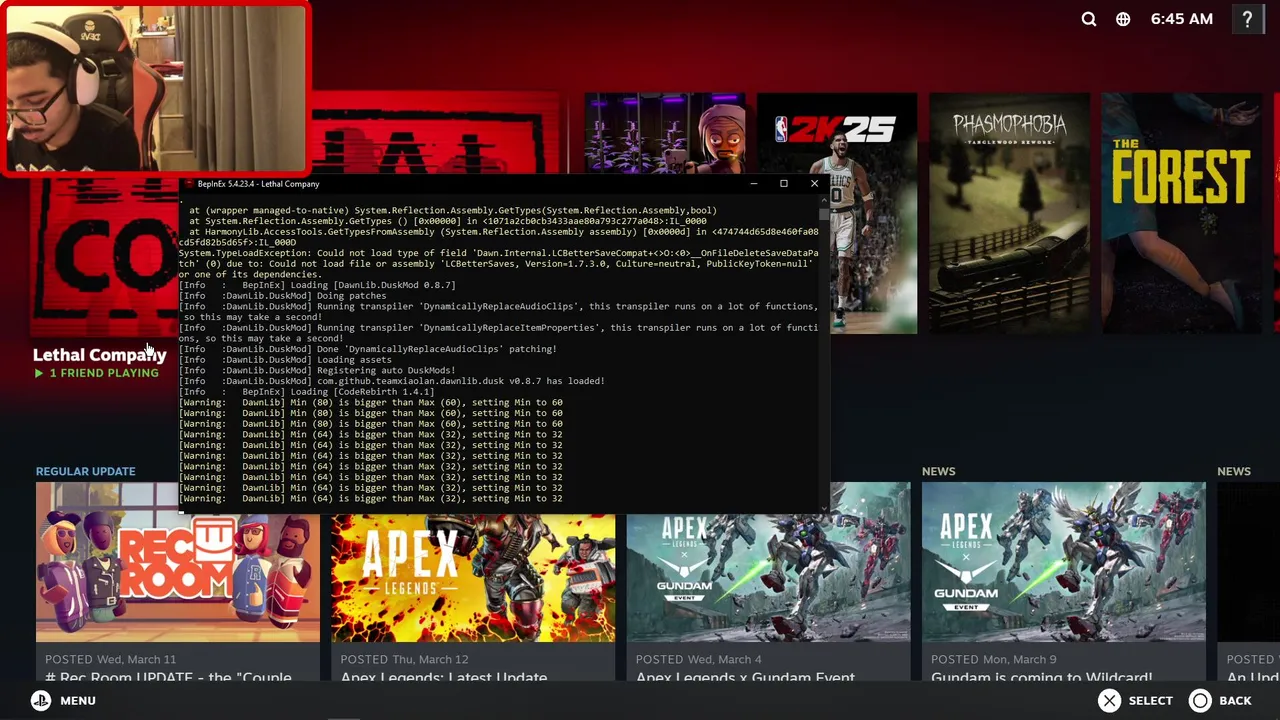The image size is (1280, 720).
Task: Click the REGULAR UPDATE category label
Action: 85,471
